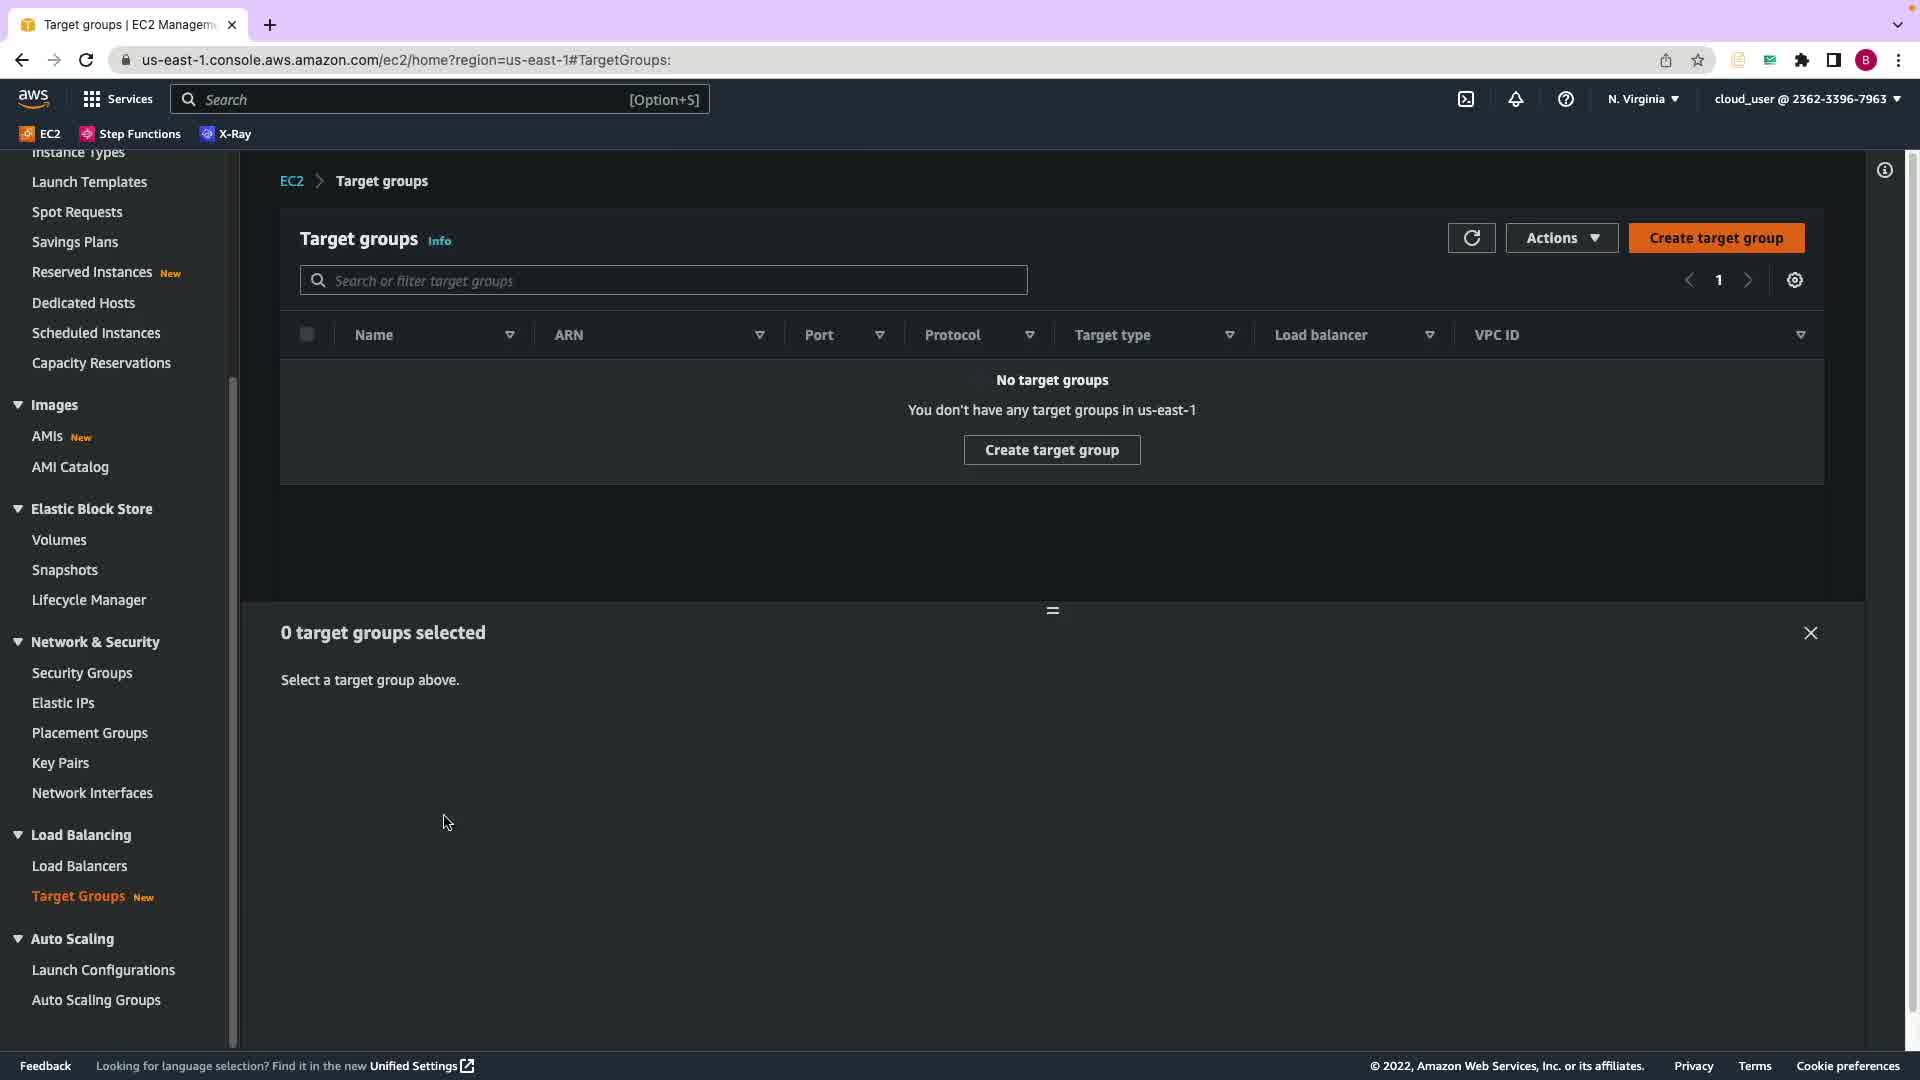
Task: Open table preferences gear icon
Action: coord(1795,280)
